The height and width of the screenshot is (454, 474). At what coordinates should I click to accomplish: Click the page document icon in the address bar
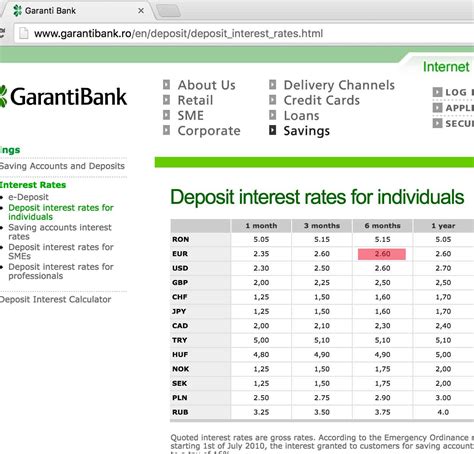24,33
